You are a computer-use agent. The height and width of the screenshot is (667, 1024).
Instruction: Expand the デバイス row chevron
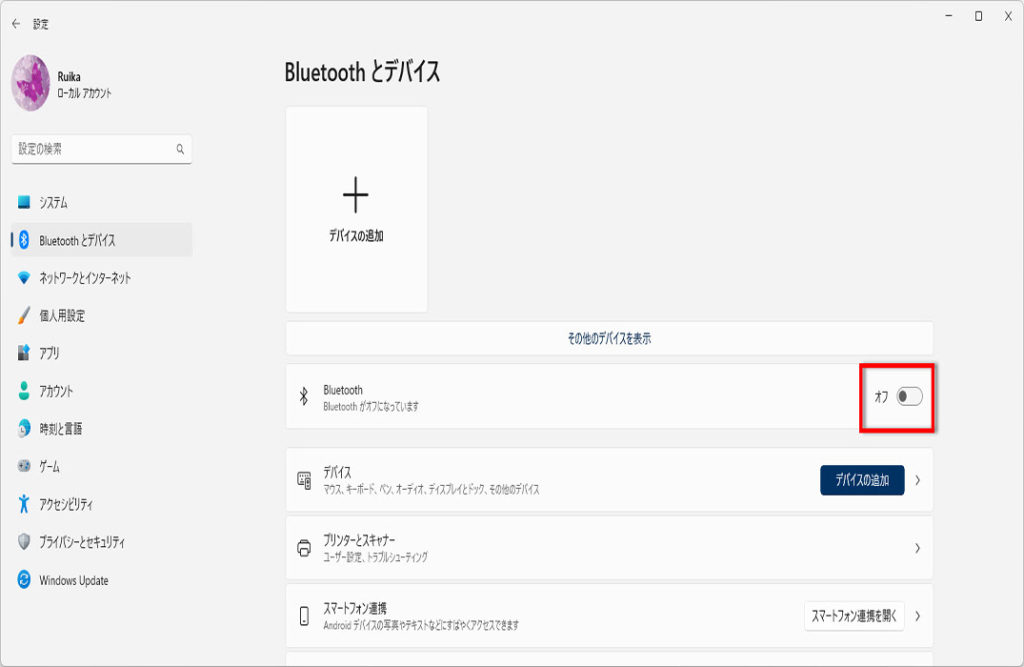point(917,480)
